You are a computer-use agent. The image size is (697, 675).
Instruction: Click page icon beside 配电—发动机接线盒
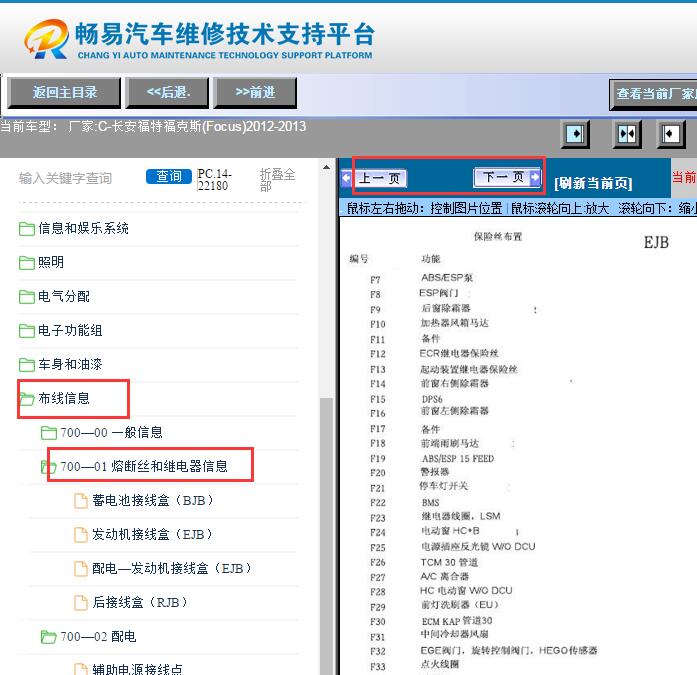click(x=80, y=569)
